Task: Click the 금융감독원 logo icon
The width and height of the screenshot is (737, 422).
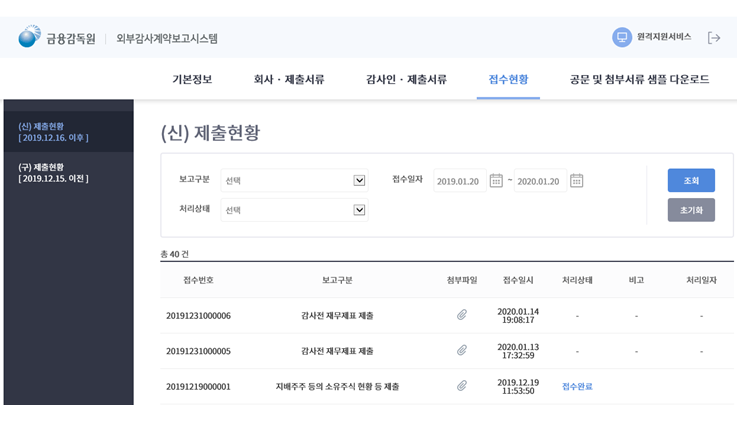Action: point(29,37)
